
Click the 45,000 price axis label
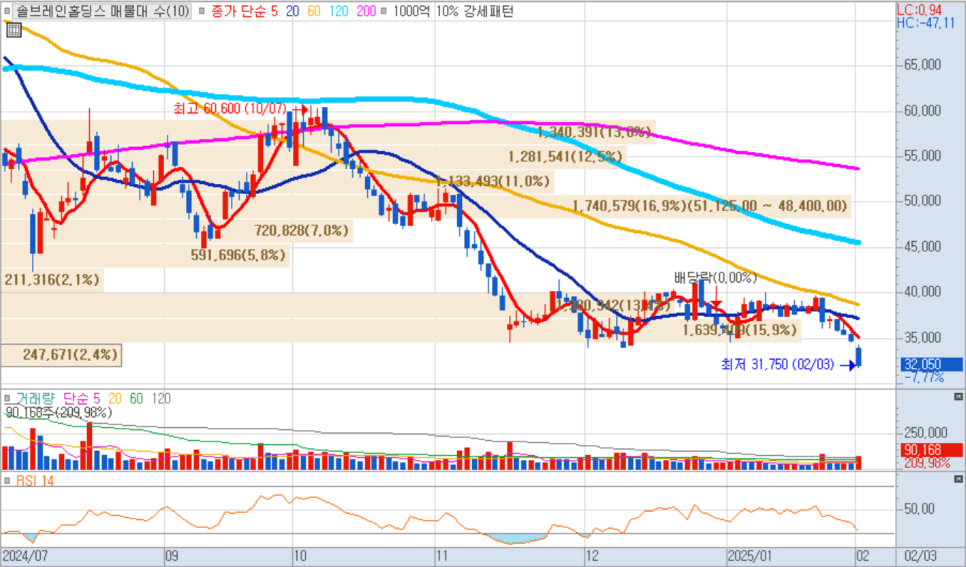pos(922,247)
